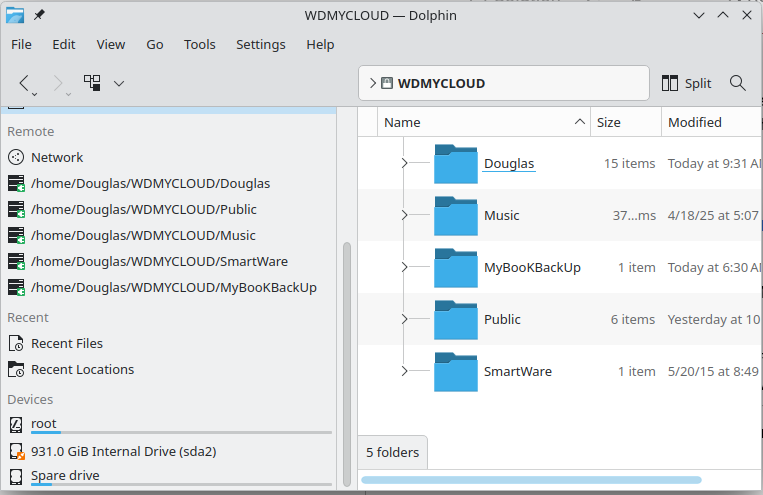Open the Go menu
This screenshot has width=763, height=495.
click(155, 44)
